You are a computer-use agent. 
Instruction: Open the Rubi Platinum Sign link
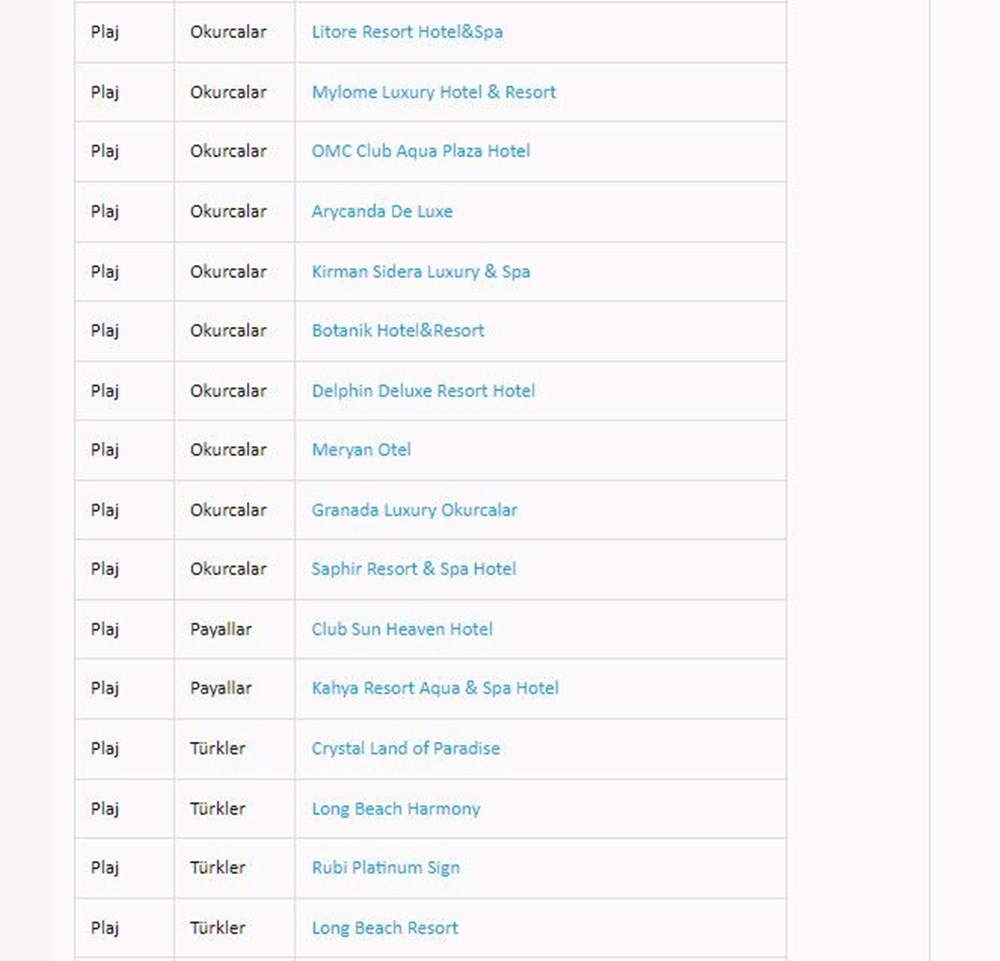click(385, 867)
